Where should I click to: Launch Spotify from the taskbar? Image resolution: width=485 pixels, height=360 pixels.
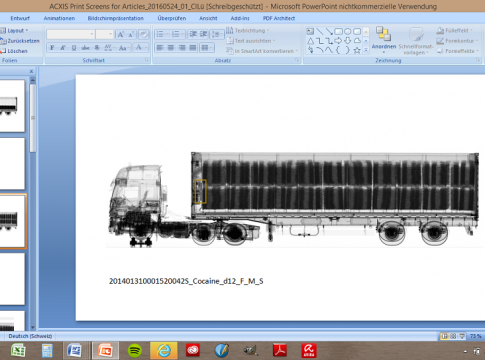[x=135, y=351]
